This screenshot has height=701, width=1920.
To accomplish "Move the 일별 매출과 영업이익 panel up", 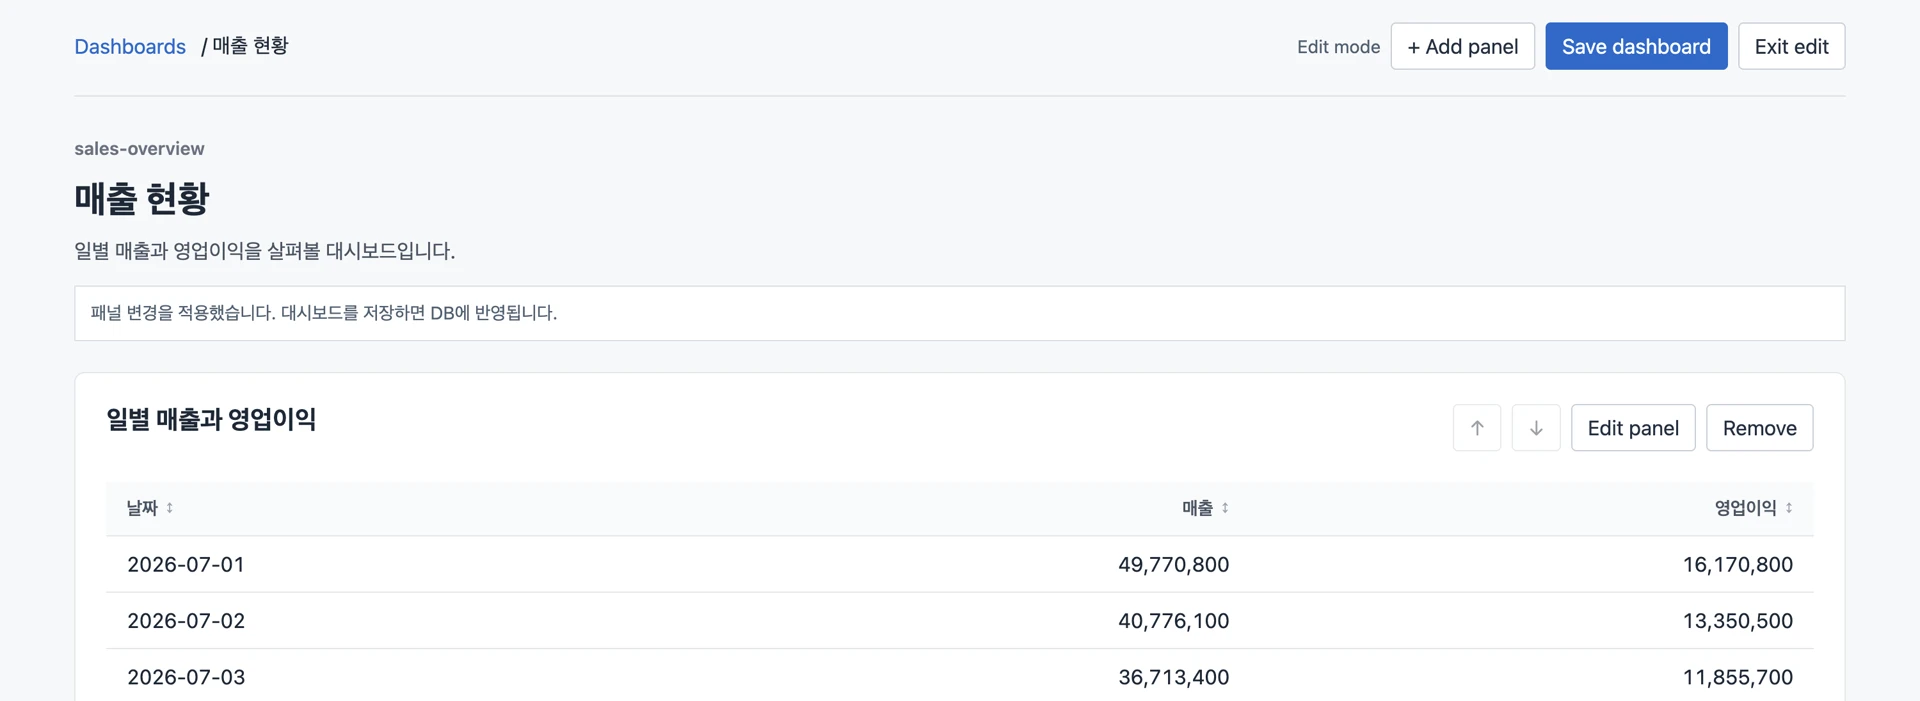I will [1477, 428].
